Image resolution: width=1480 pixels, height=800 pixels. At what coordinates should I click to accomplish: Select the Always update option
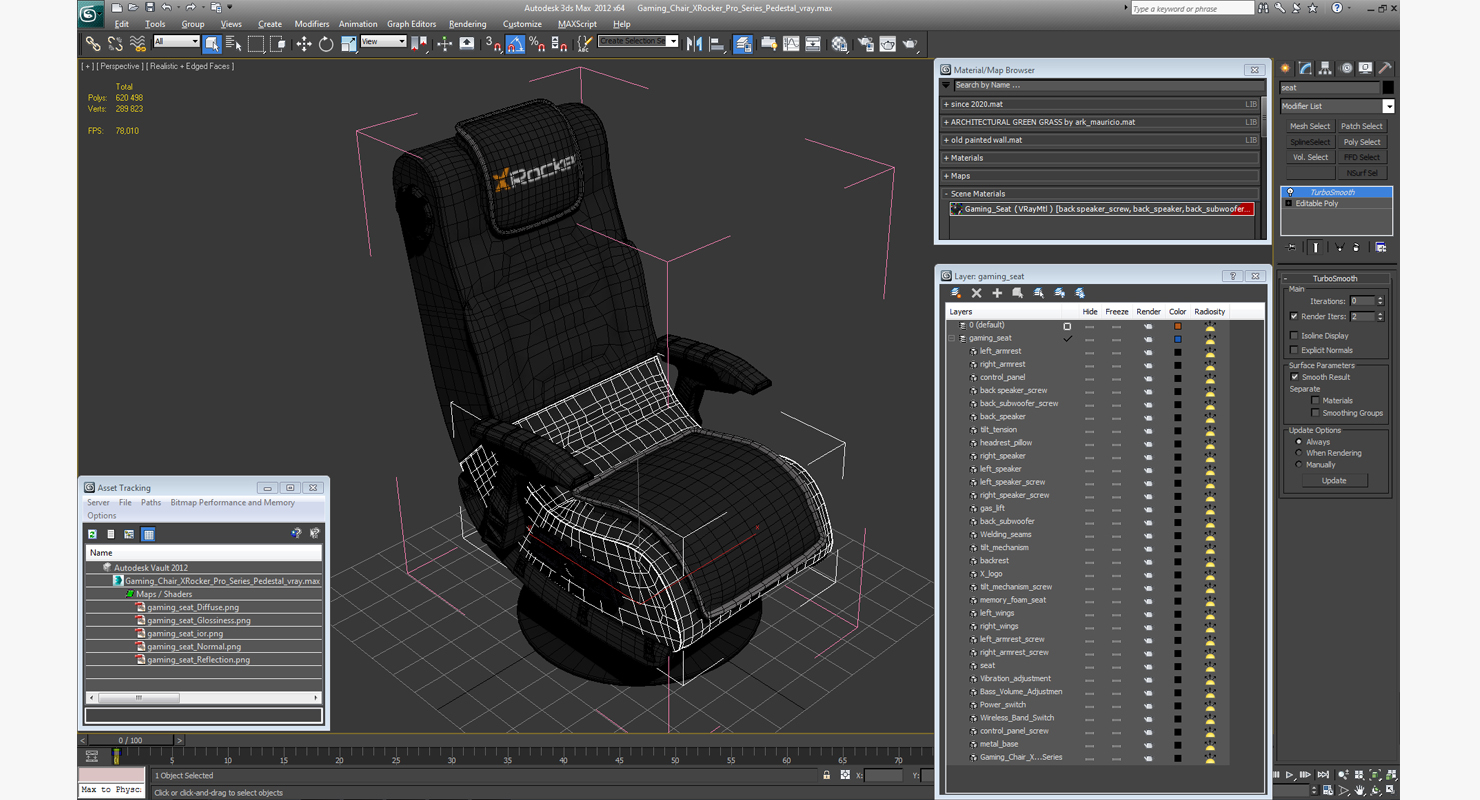[1299, 441]
